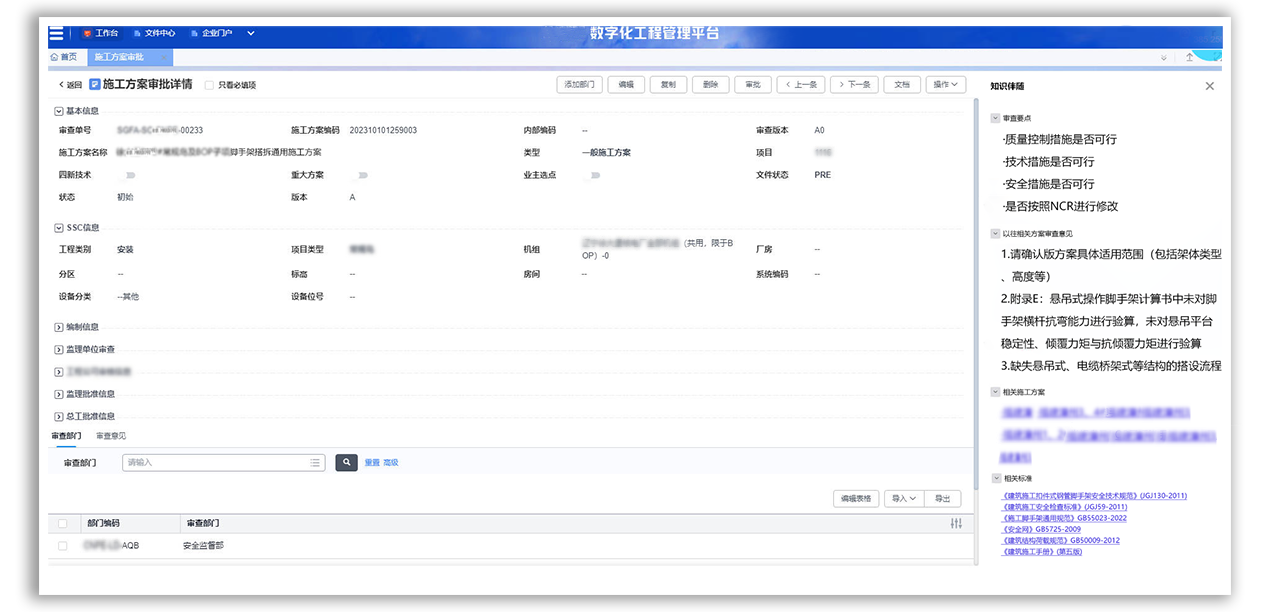The image size is (1269, 612).
Task: Open the 导入 dropdown
Action: 903,498
